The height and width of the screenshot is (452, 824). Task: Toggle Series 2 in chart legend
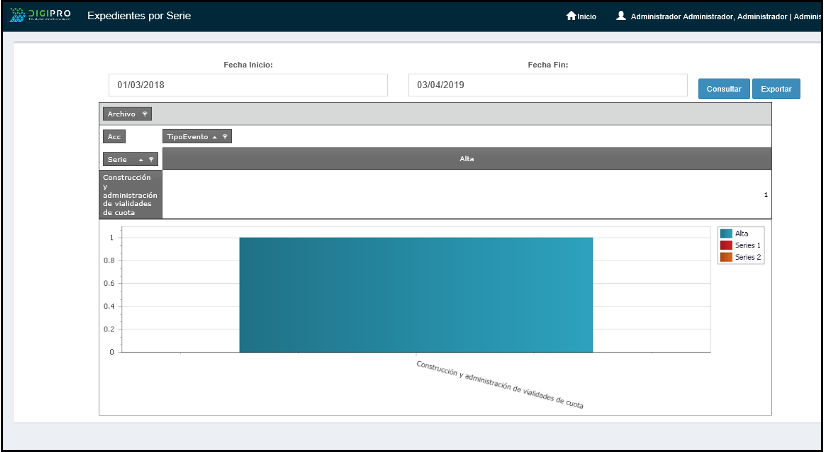point(741,257)
